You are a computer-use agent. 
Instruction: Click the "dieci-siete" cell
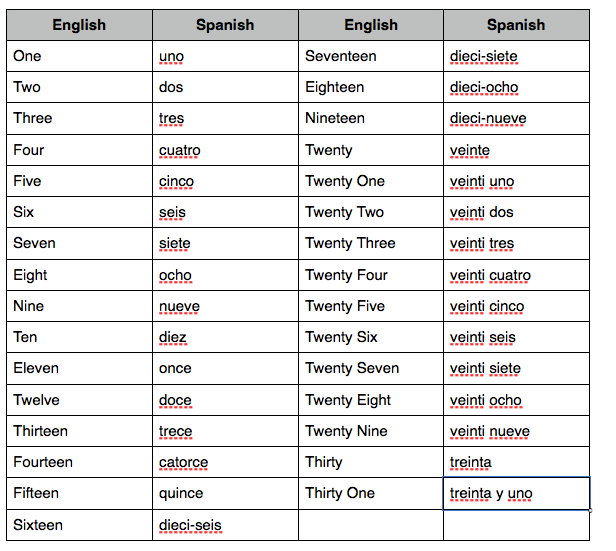tap(484, 56)
